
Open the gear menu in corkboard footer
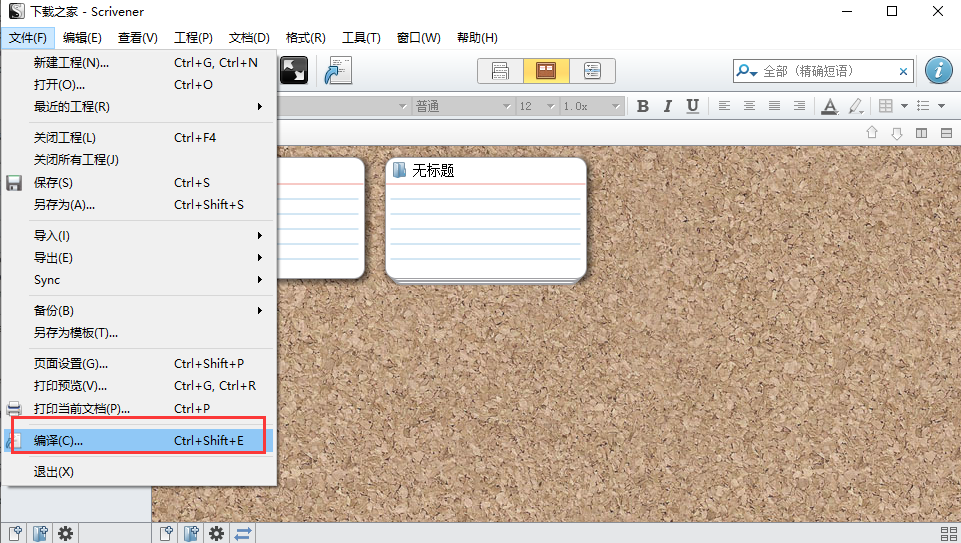[216, 533]
